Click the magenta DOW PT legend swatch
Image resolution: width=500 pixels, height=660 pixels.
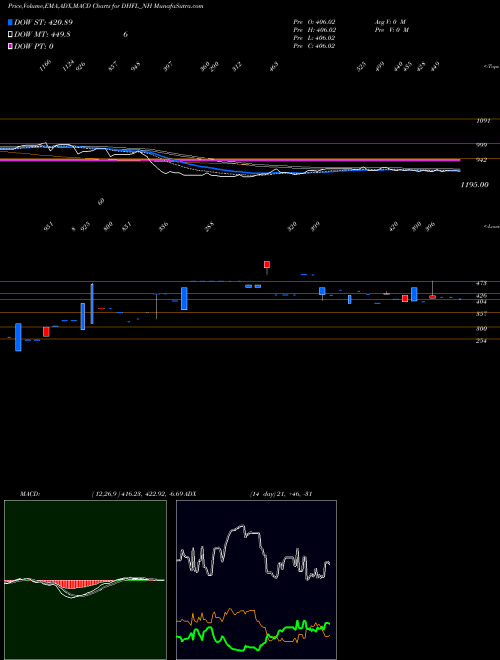(10, 46)
